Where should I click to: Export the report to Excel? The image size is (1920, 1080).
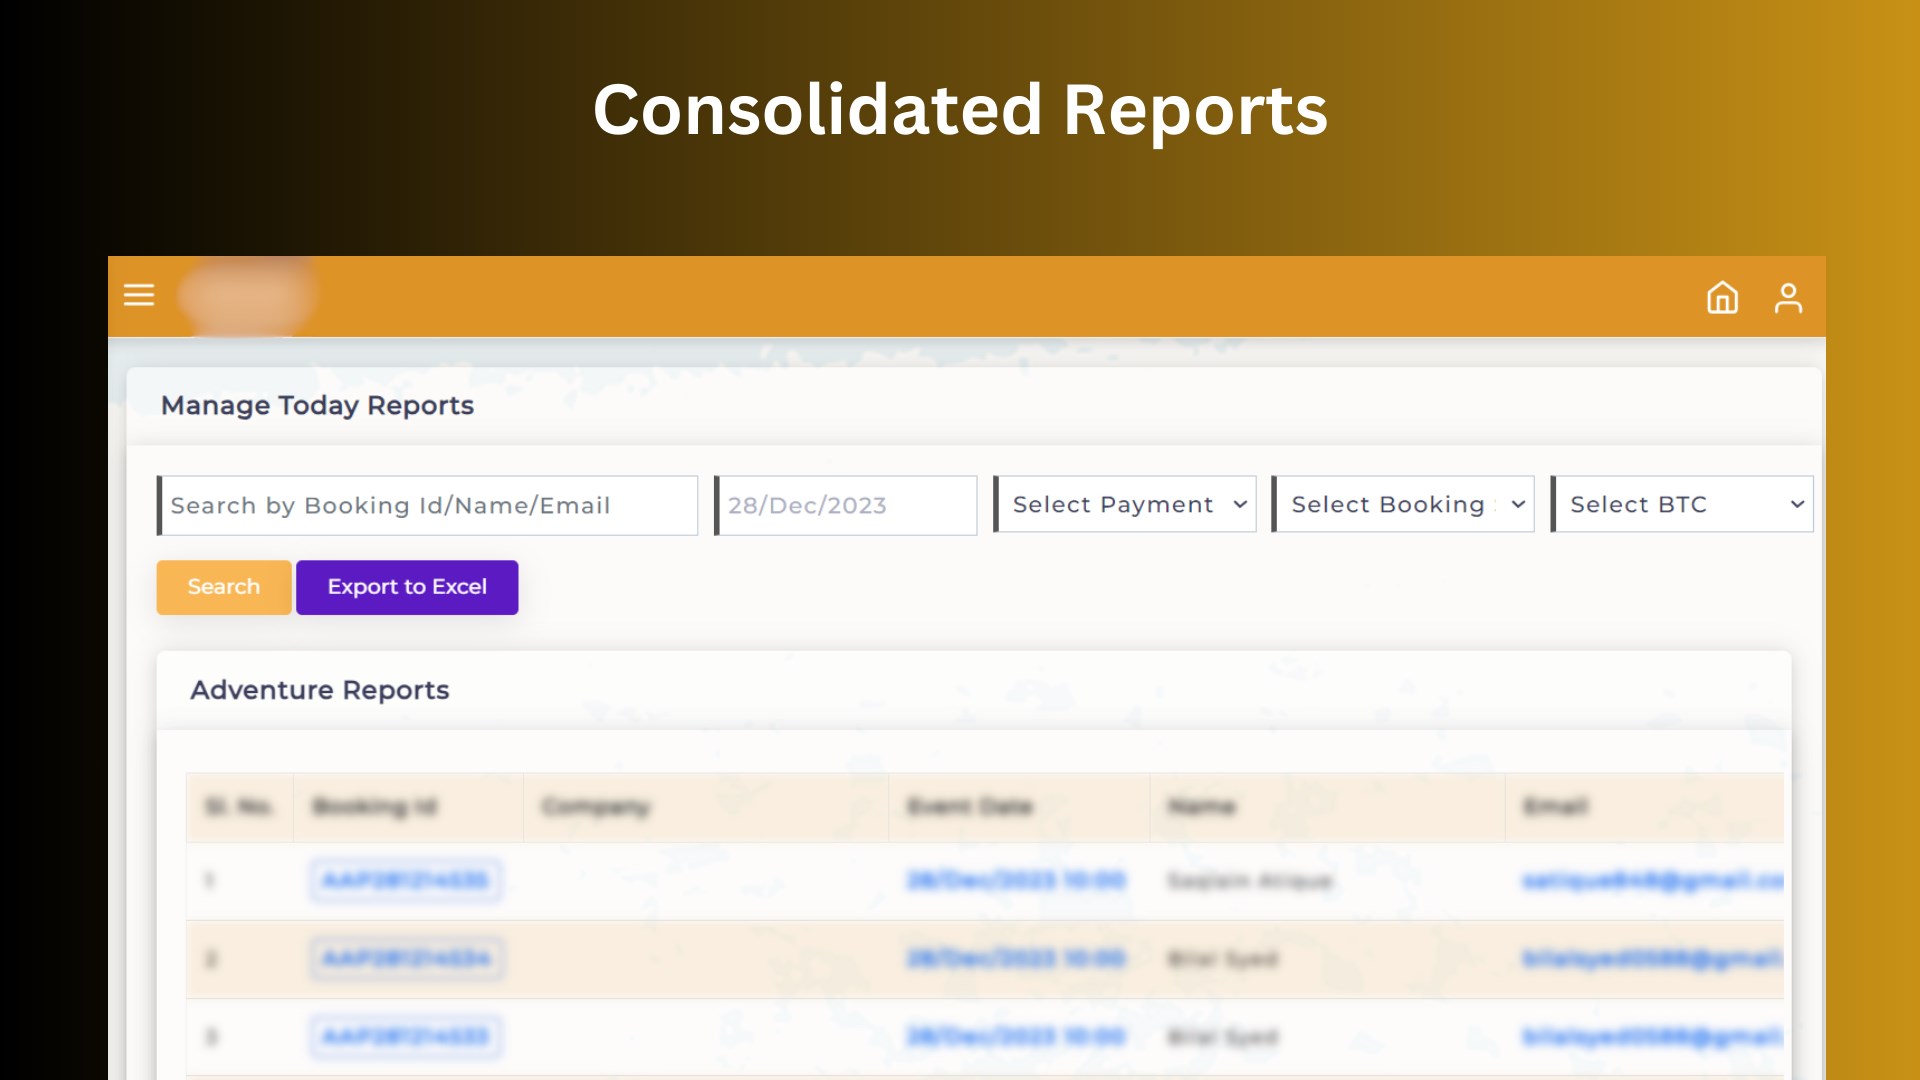pos(406,587)
